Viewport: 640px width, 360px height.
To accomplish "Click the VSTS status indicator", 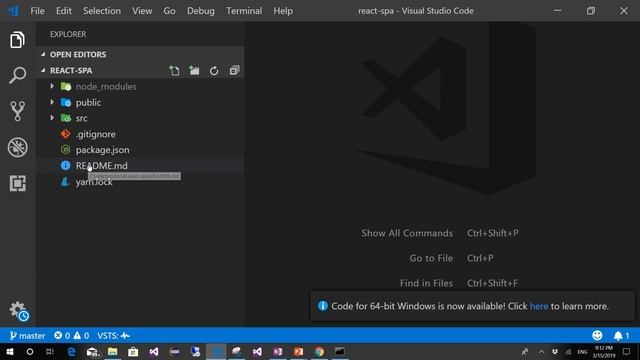I will (x=113, y=336).
